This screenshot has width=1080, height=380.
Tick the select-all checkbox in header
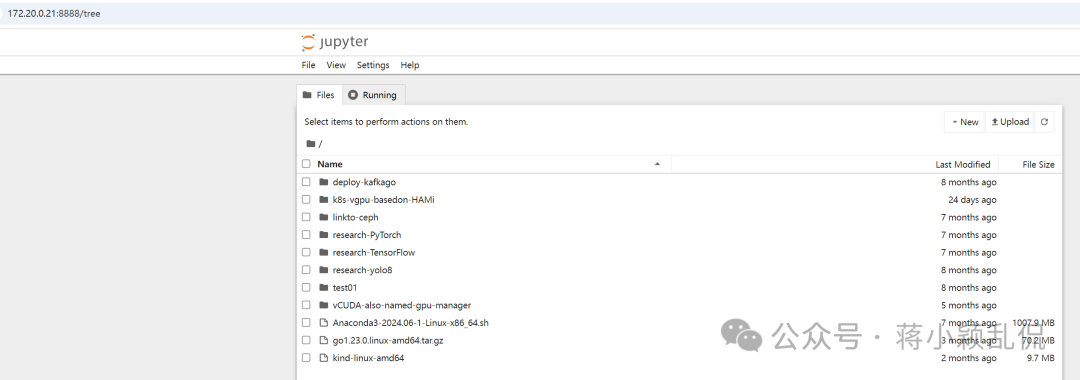[x=306, y=164]
